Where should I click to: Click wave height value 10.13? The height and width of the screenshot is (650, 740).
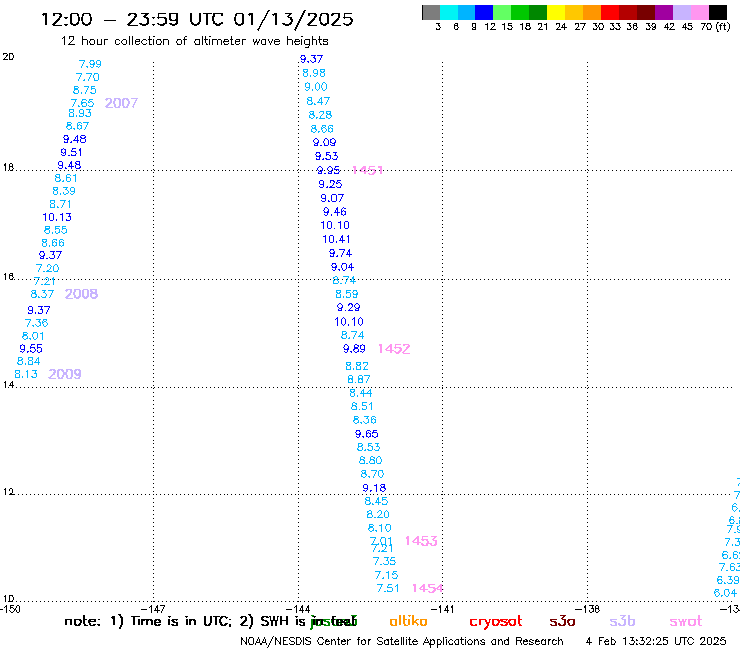(x=57, y=217)
